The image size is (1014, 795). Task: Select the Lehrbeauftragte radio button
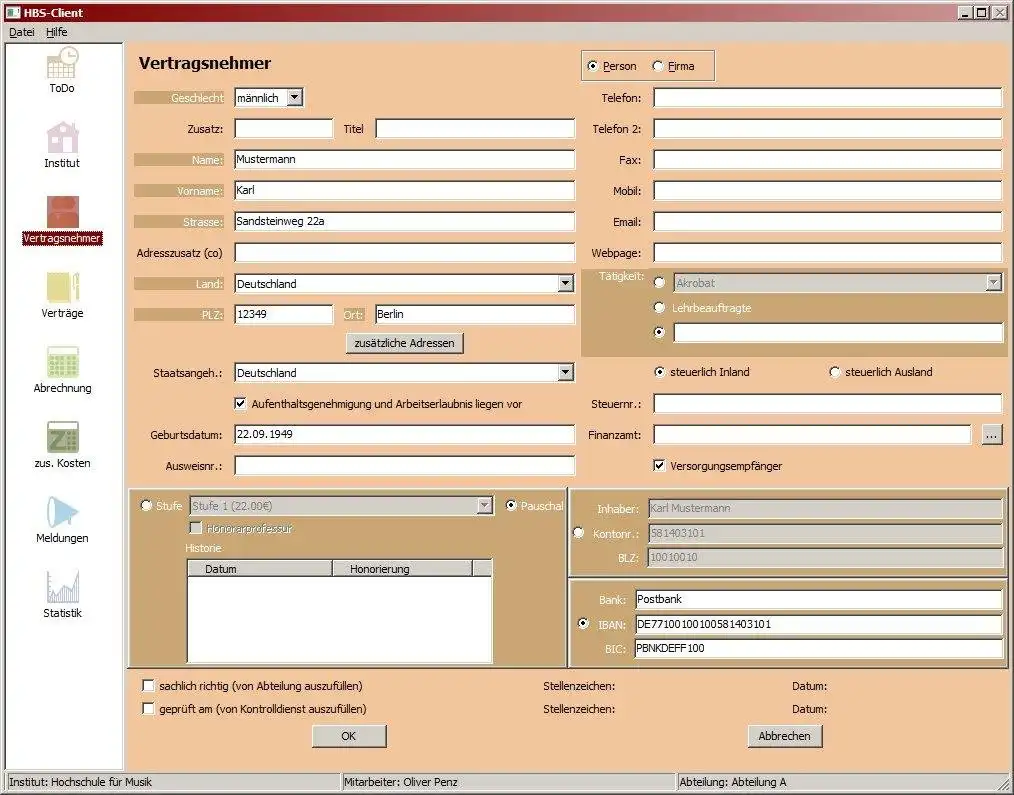659,308
